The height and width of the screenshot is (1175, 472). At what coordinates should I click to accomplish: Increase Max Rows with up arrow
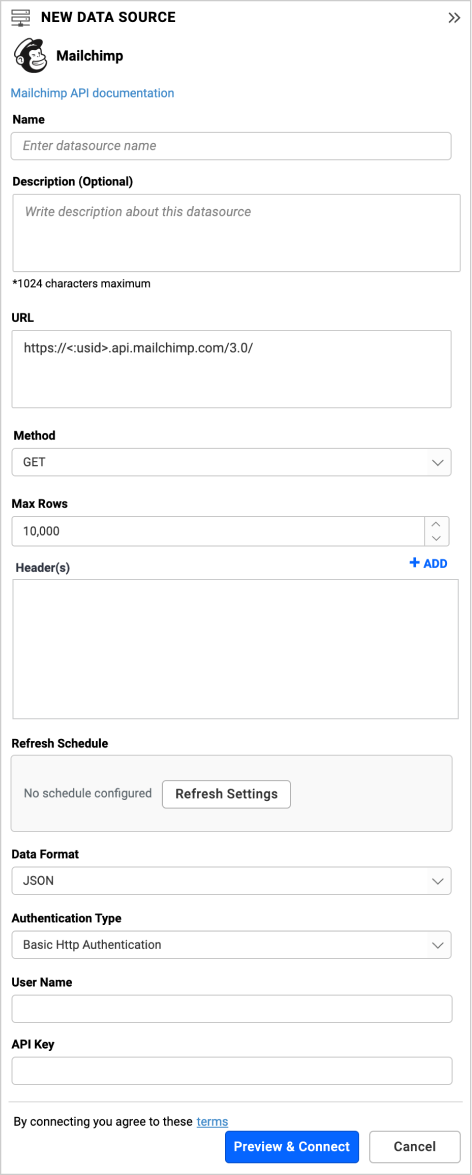438,524
